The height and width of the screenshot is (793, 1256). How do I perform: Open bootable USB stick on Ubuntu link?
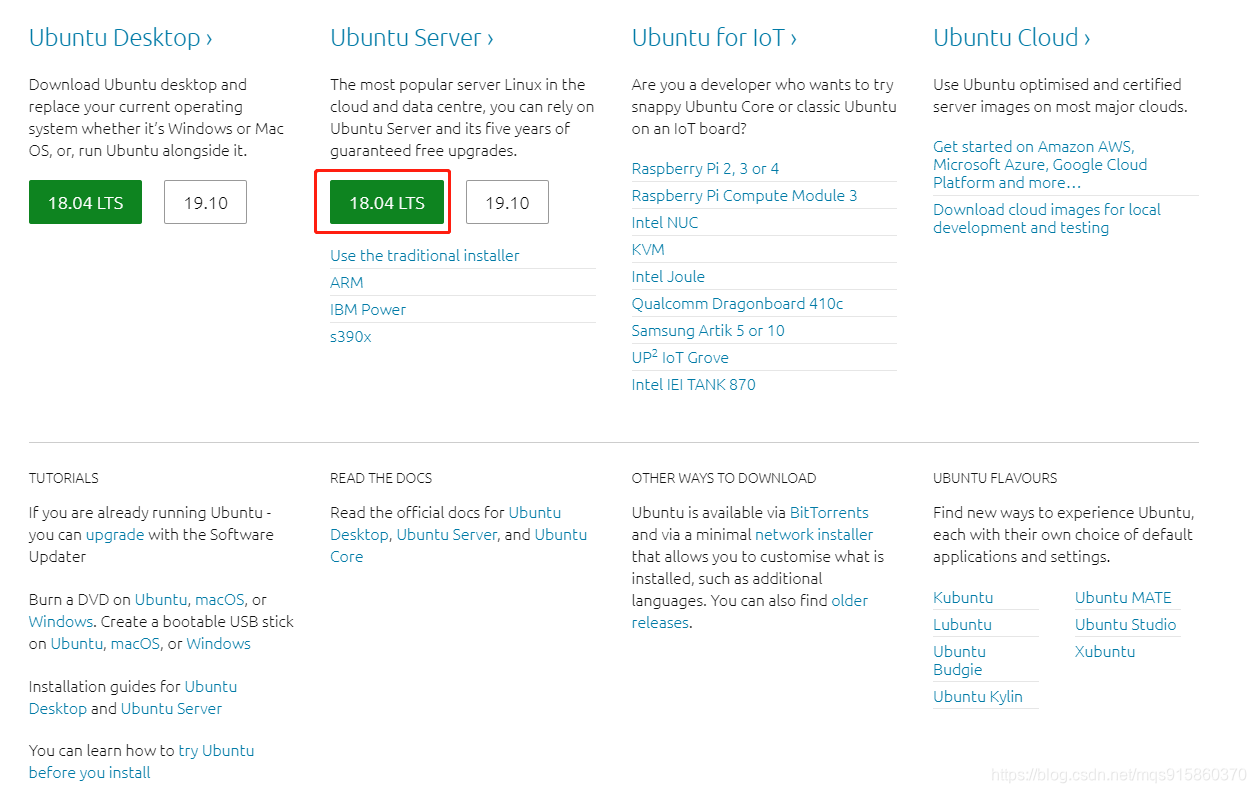(x=77, y=644)
